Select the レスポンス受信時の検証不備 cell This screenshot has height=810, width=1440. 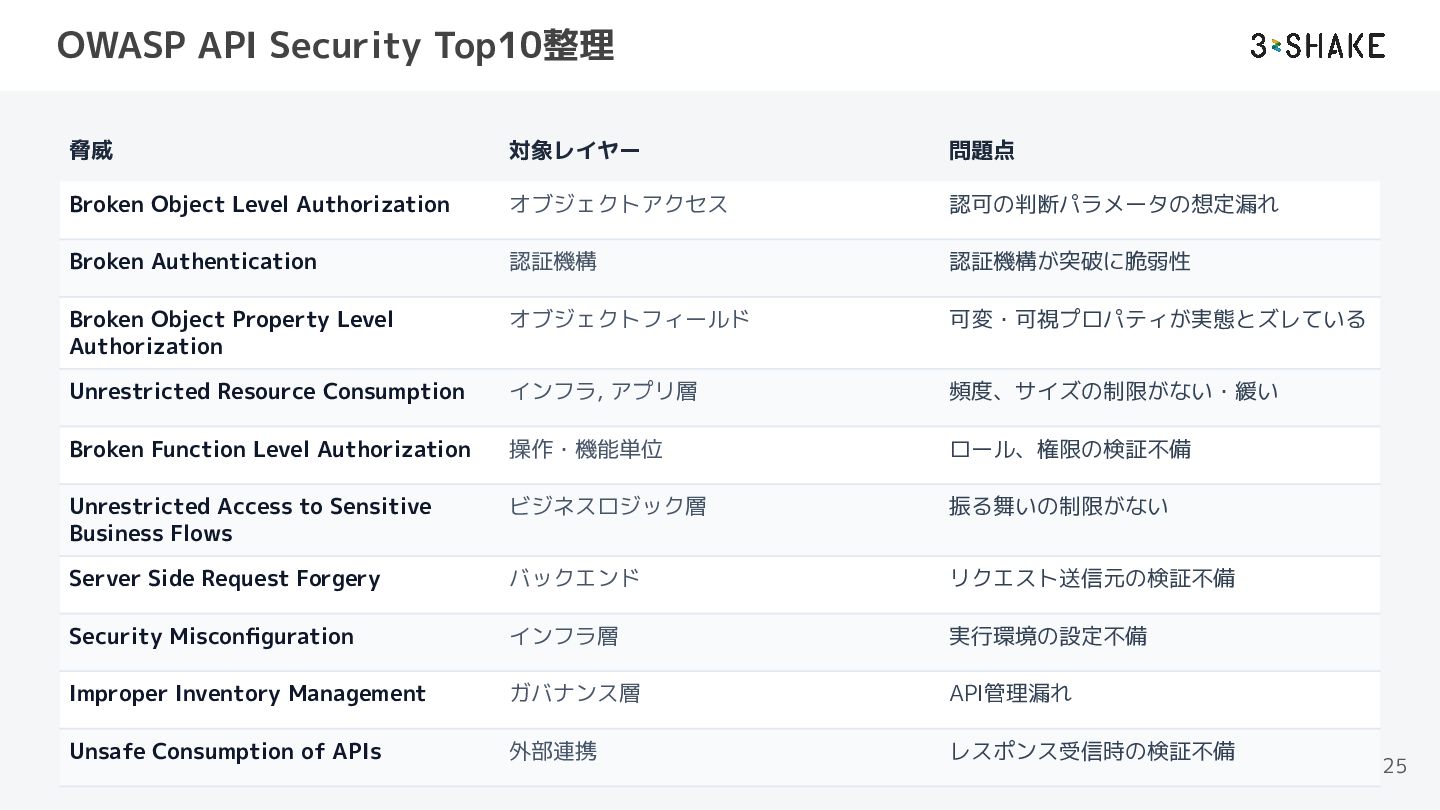tap(1092, 751)
